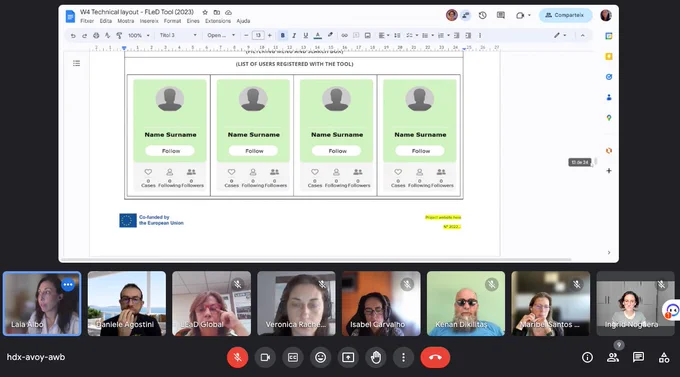Select the paint format tool
Viewport: 680px width, 377px height.
coord(119,36)
